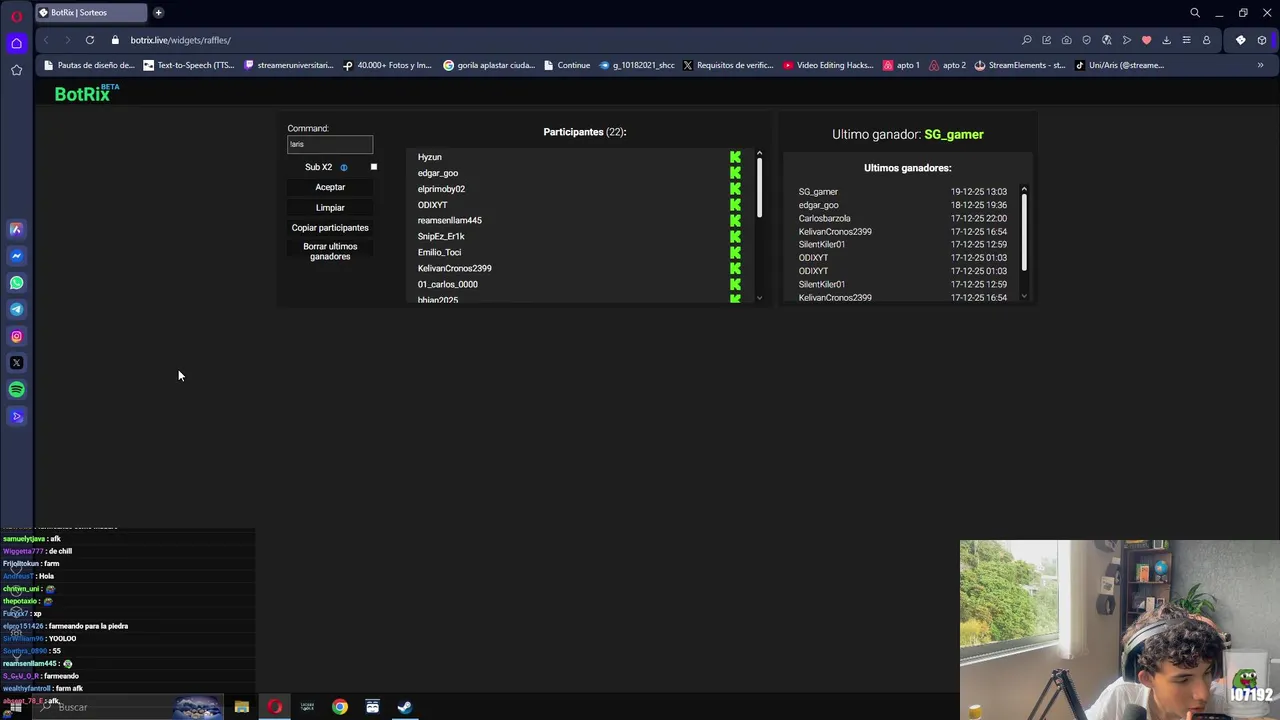1280x720 pixels.
Task: Open the browser downloads icon
Action: point(1166,40)
